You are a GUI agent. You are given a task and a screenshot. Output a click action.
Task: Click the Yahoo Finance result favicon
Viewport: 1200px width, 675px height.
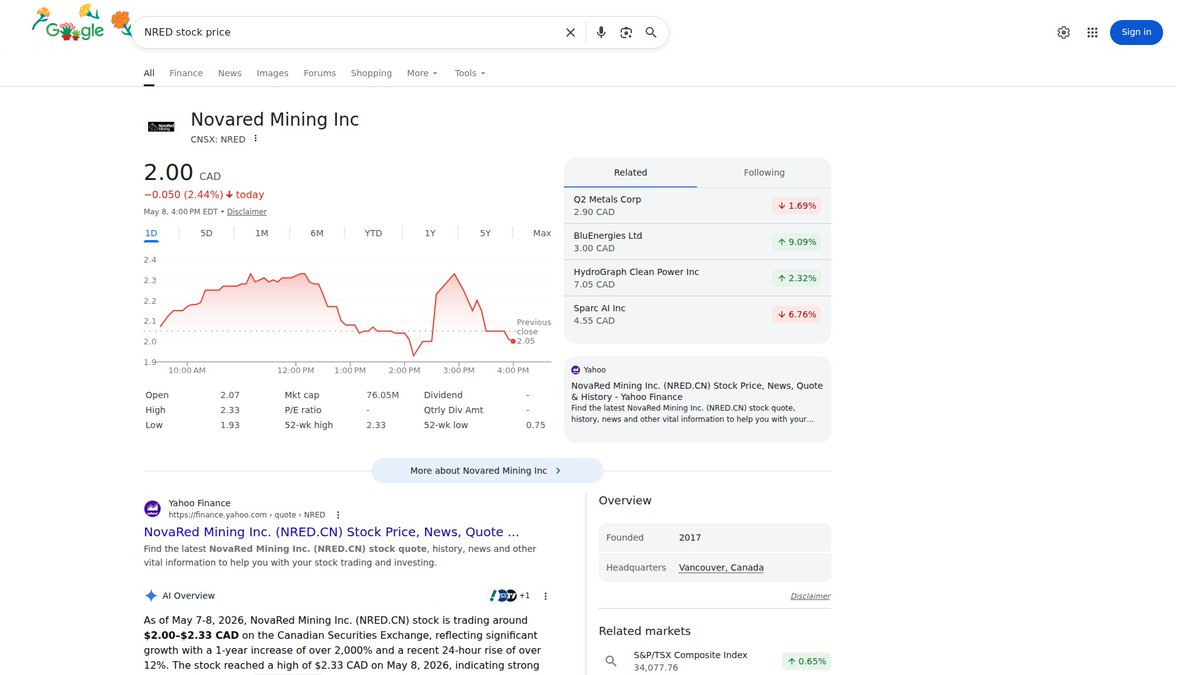coord(152,509)
